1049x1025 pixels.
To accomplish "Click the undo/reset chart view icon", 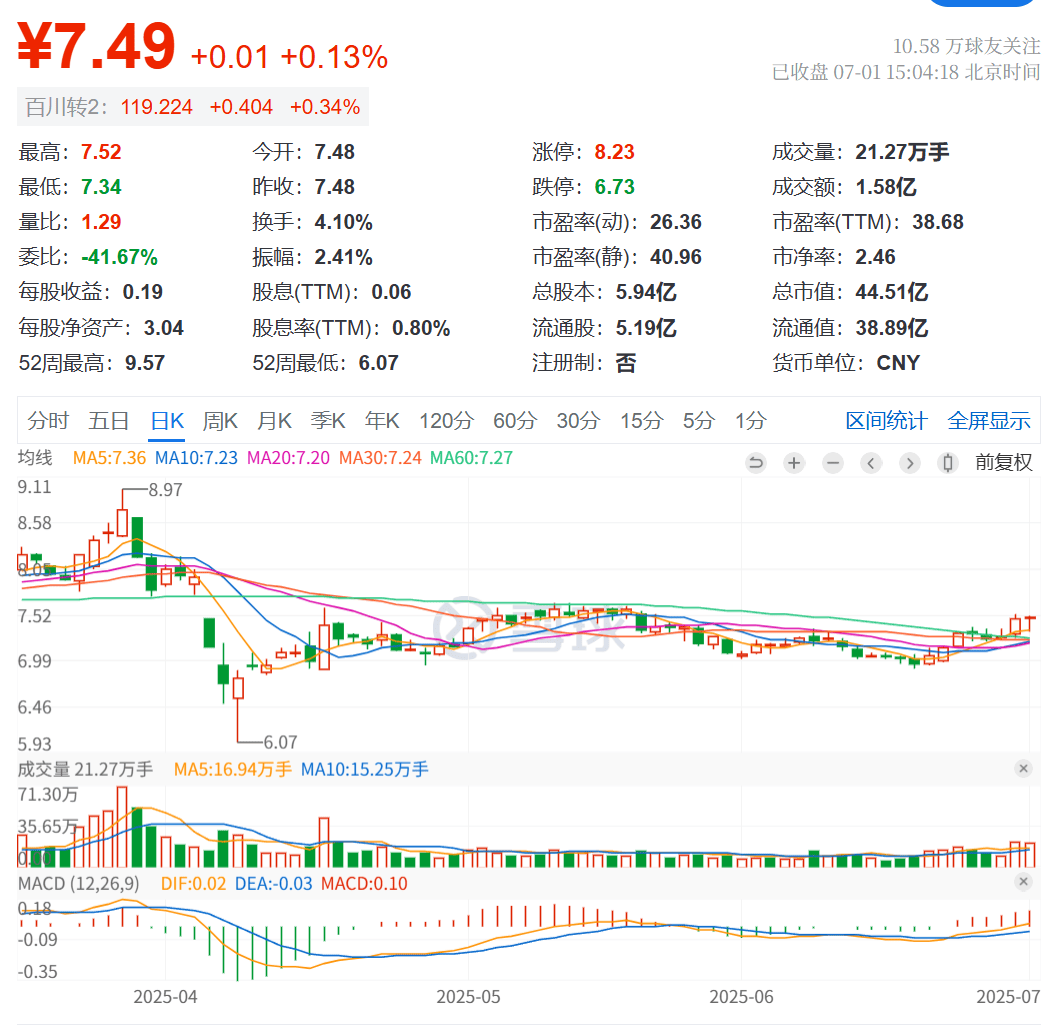I will (756, 462).
